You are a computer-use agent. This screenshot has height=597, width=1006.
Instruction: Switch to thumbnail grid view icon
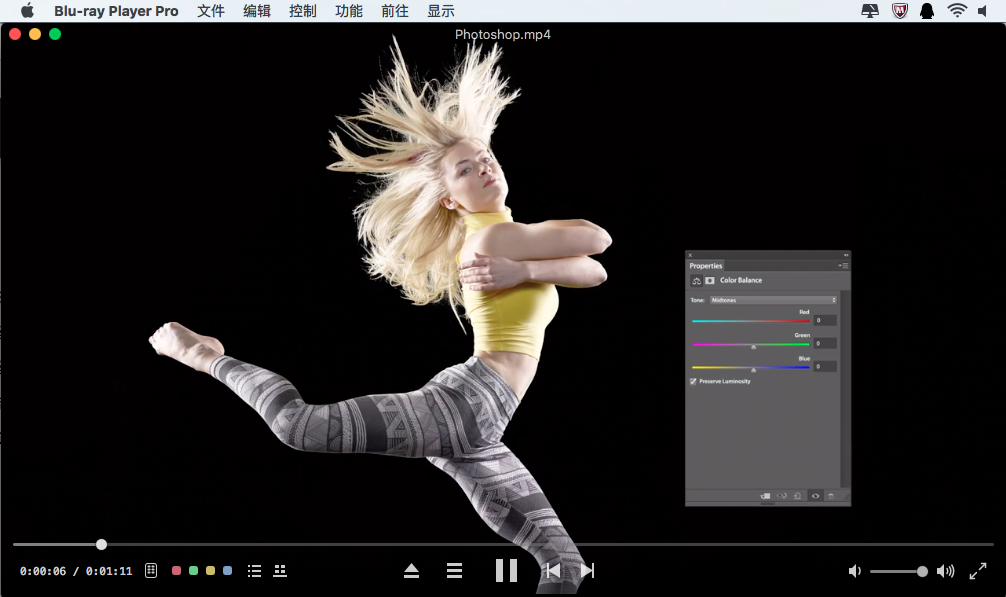[280, 570]
